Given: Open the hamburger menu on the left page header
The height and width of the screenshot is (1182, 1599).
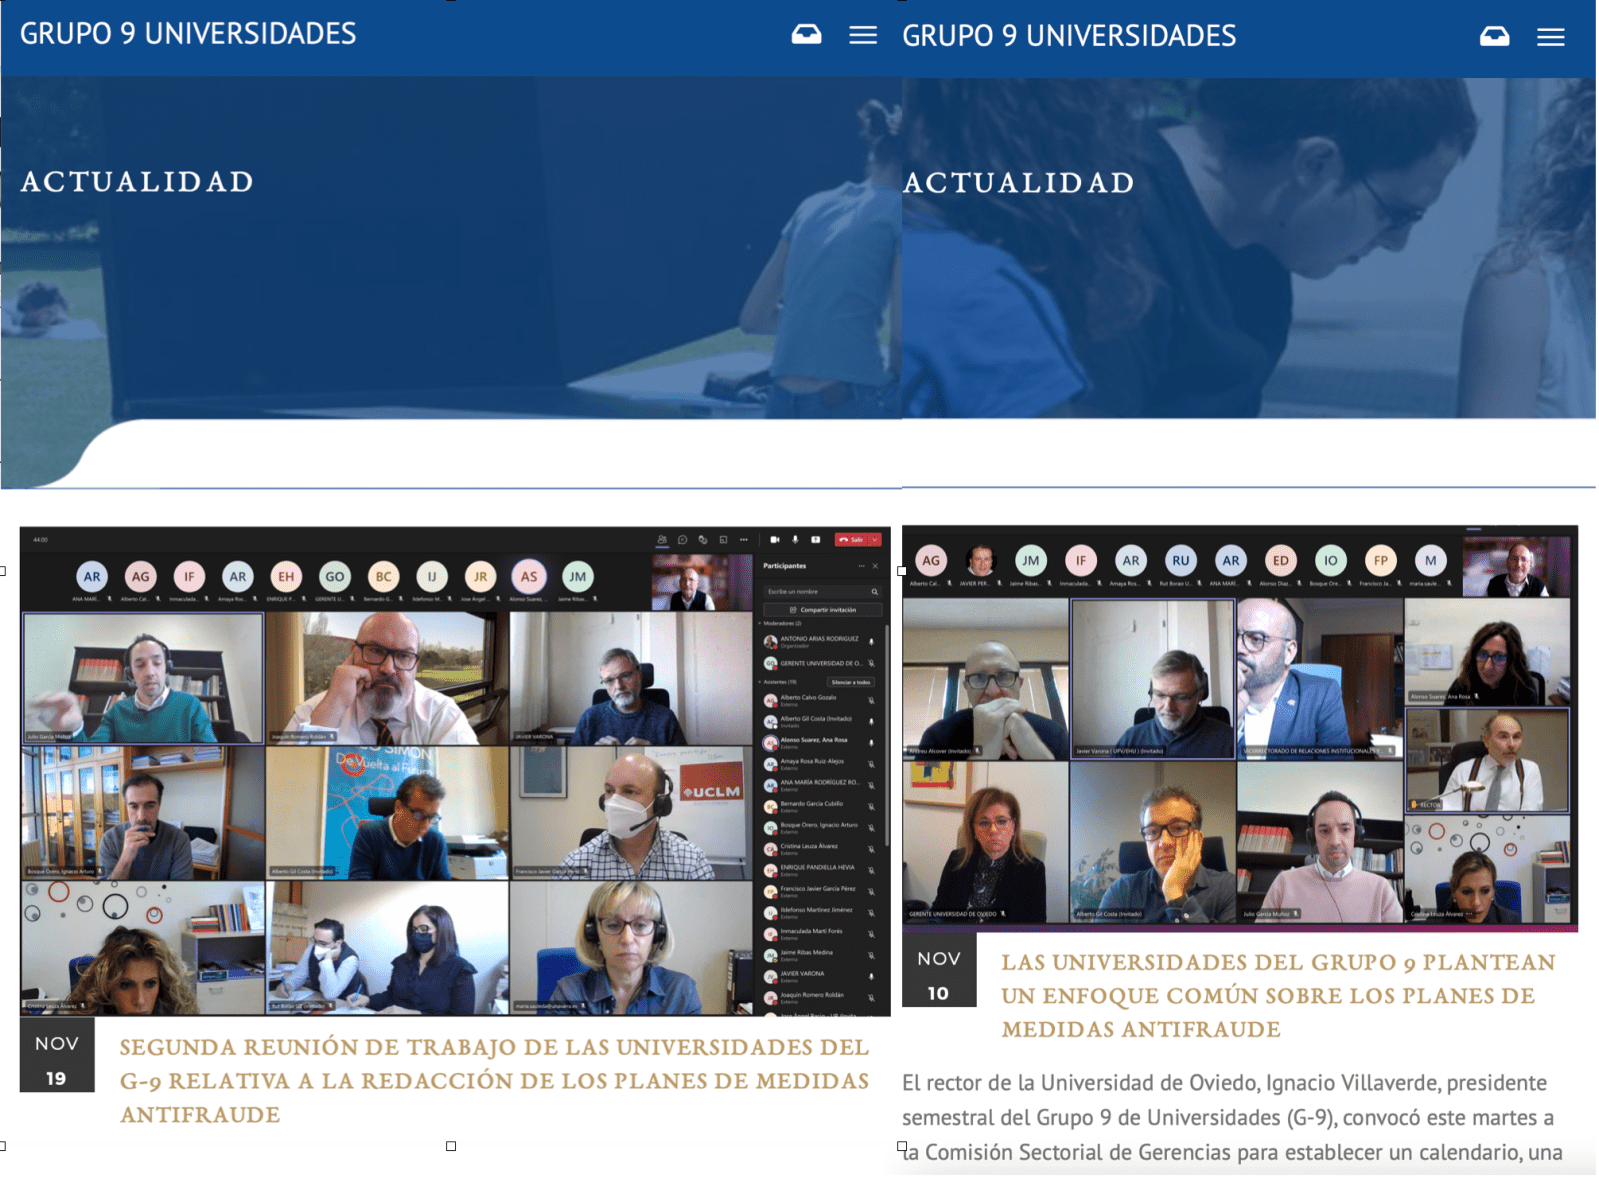Looking at the screenshot, I should pos(862,36).
